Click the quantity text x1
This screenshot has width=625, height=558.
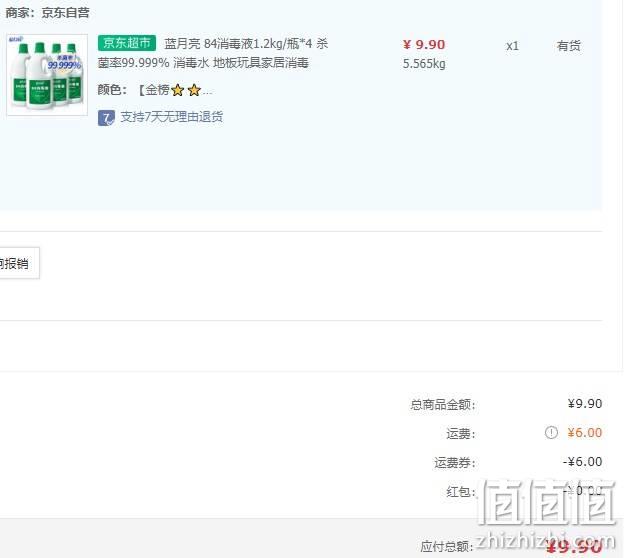click(512, 46)
